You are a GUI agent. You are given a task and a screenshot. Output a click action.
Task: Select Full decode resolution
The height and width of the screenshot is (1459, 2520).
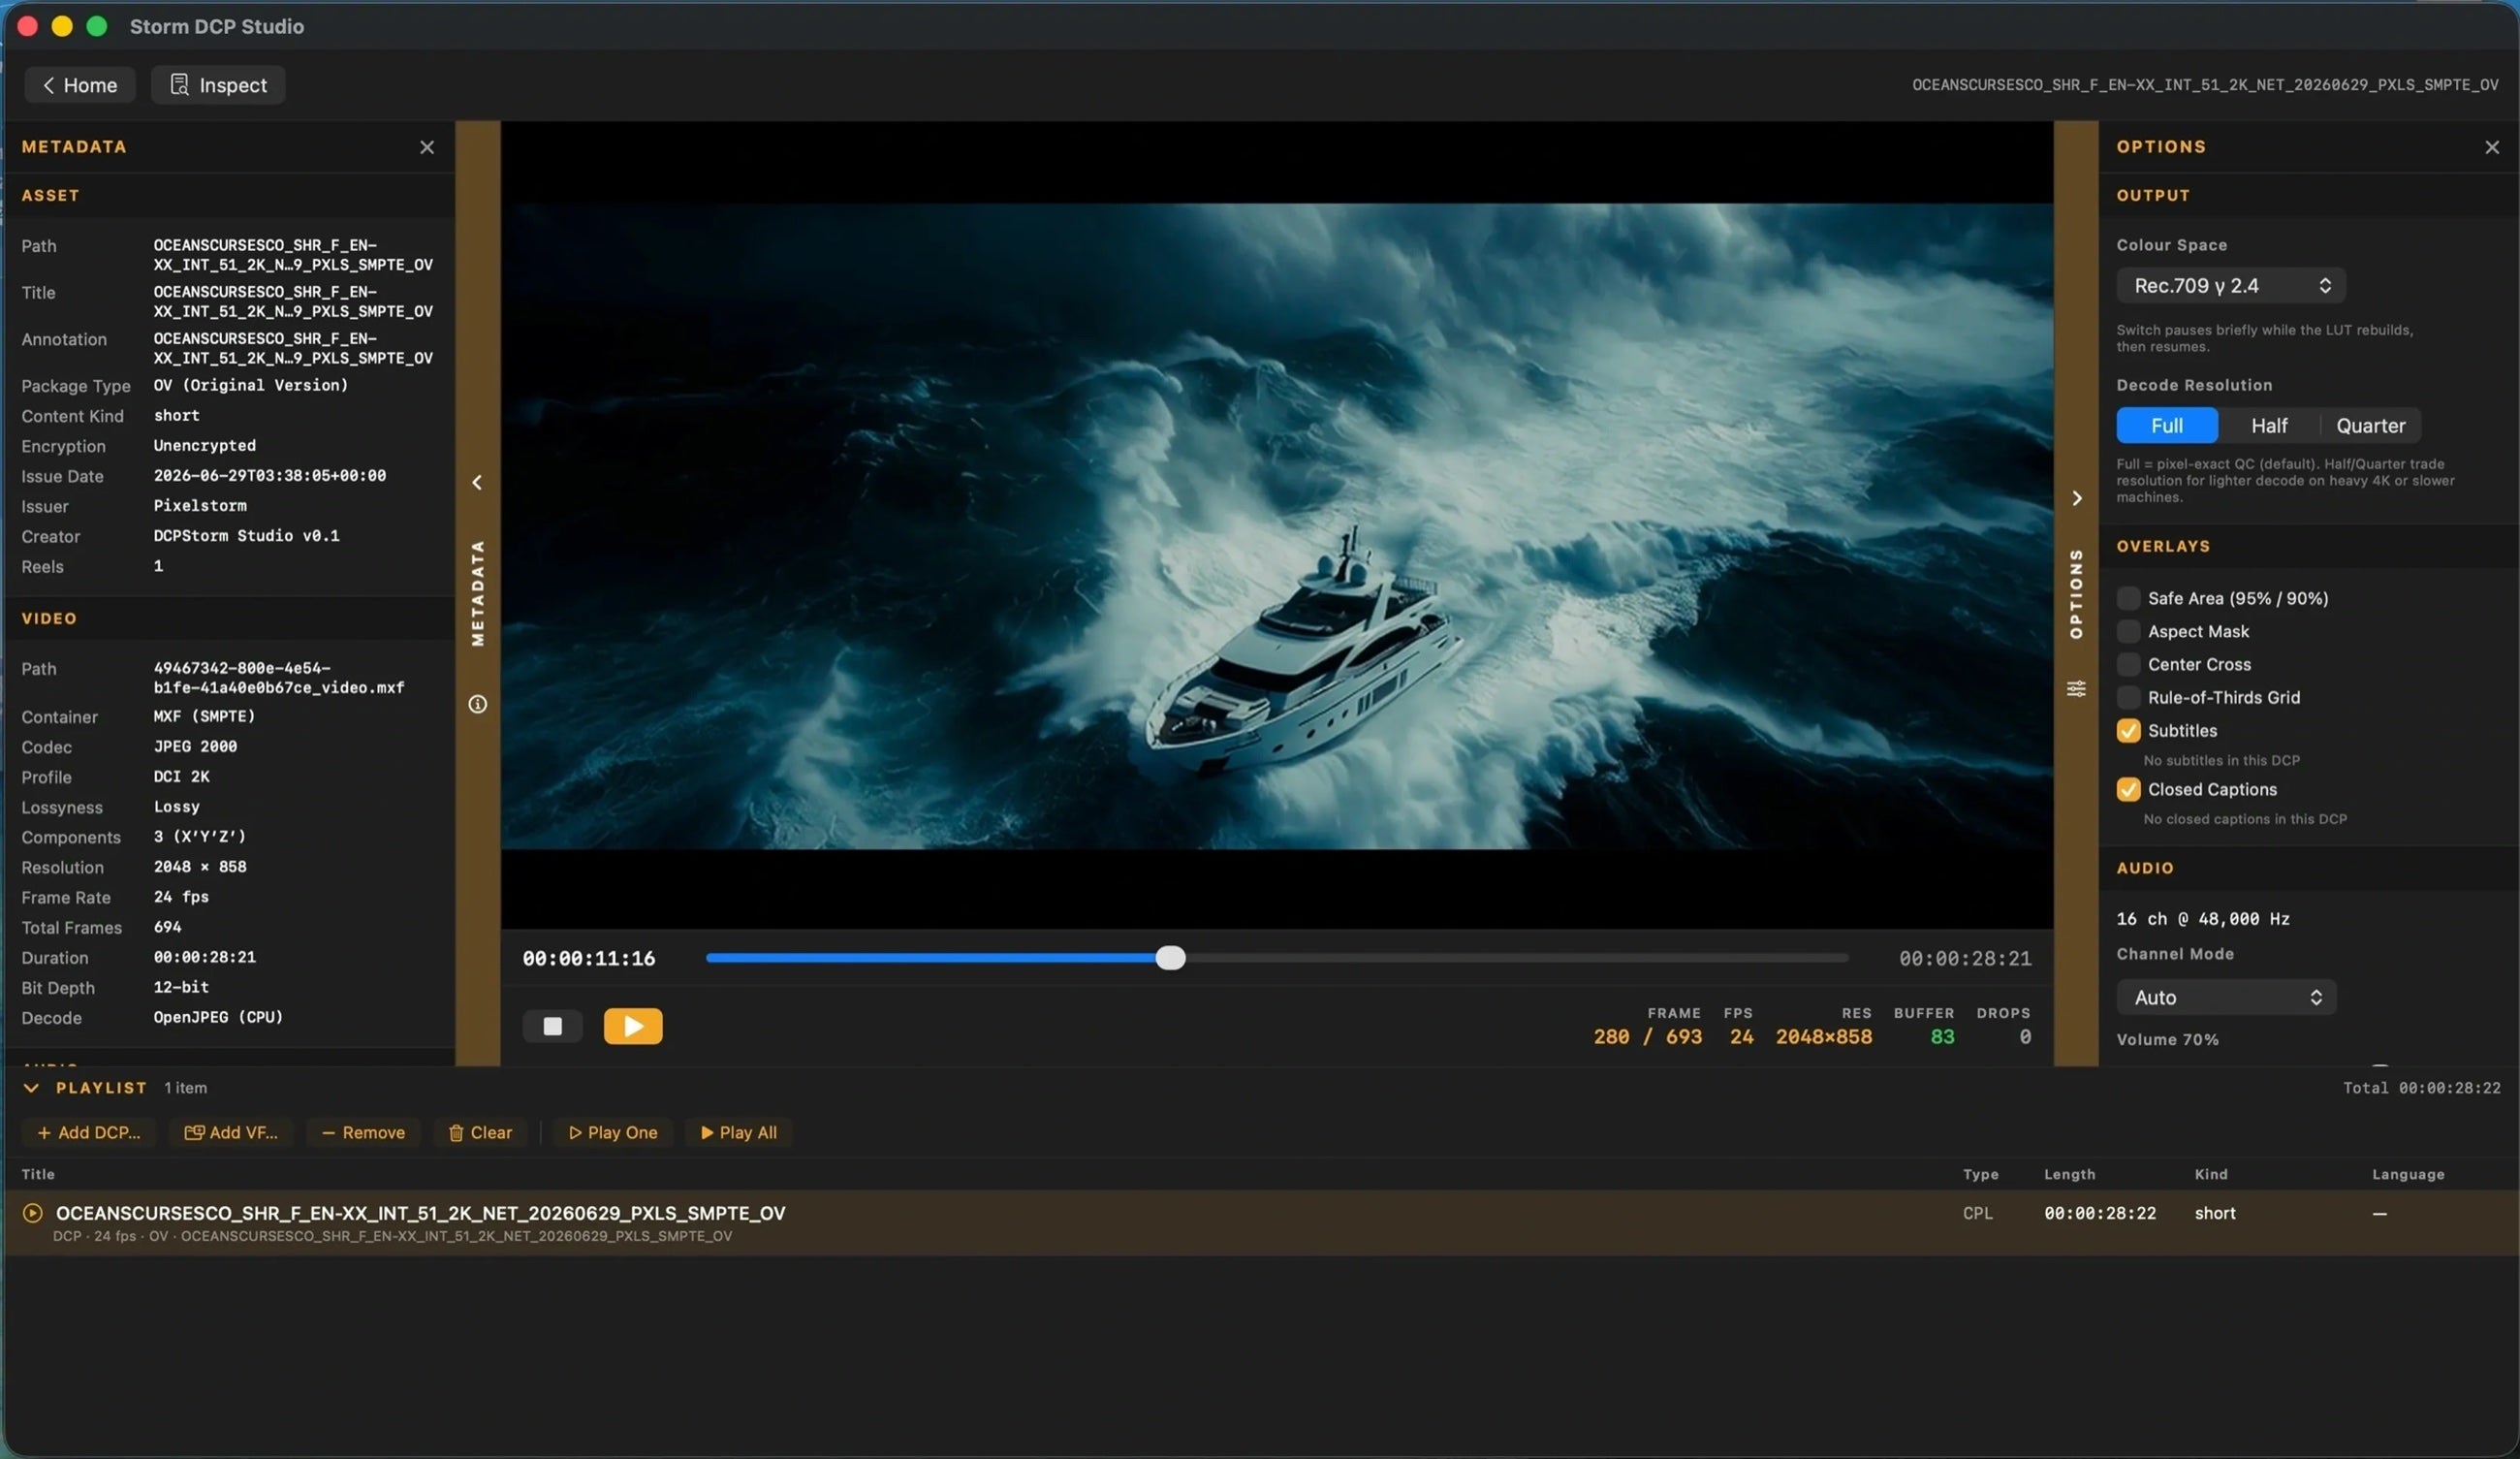pos(2167,426)
